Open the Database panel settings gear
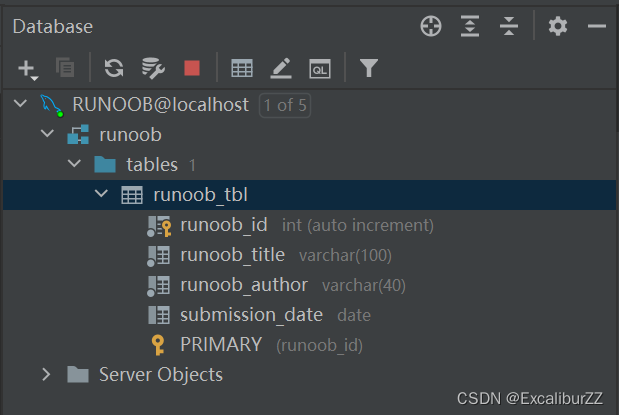The height and width of the screenshot is (415, 619). (558, 26)
